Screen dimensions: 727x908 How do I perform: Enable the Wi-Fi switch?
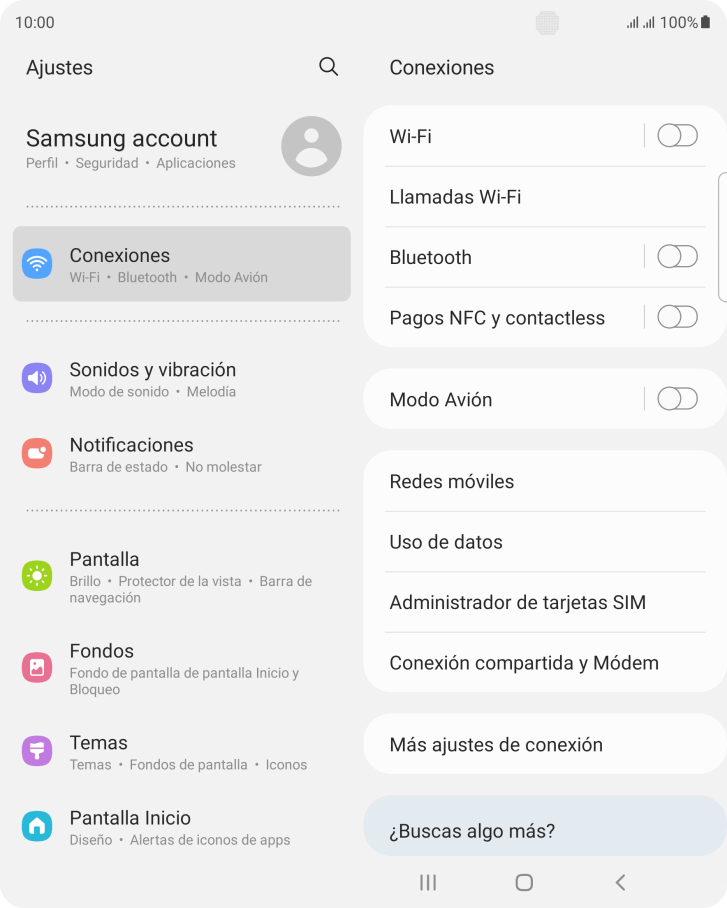pos(677,136)
